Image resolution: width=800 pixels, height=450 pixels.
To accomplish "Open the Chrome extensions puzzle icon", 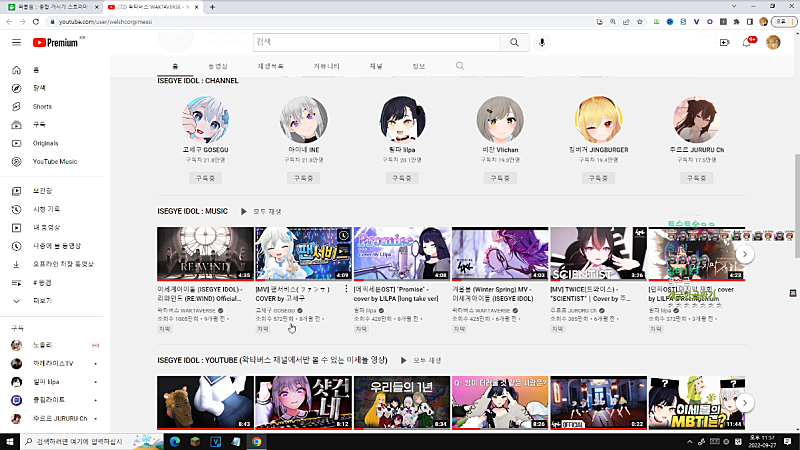I will (736, 22).
